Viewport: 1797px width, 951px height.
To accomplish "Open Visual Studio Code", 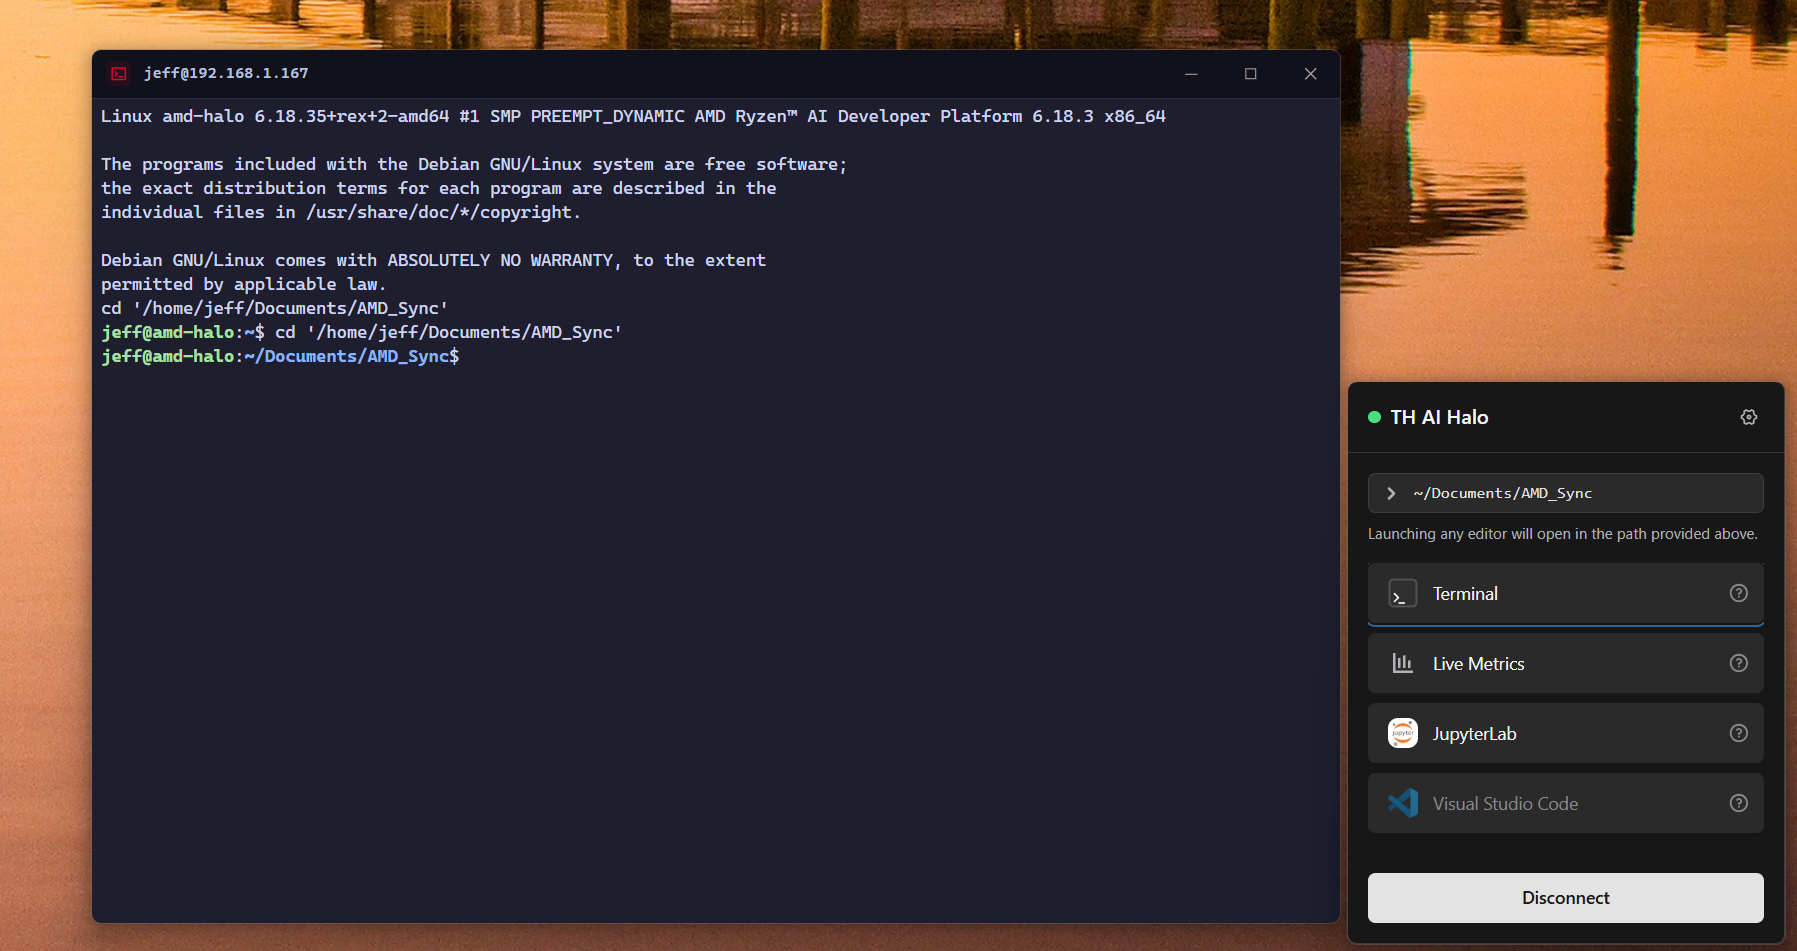I will point(1565,803).
